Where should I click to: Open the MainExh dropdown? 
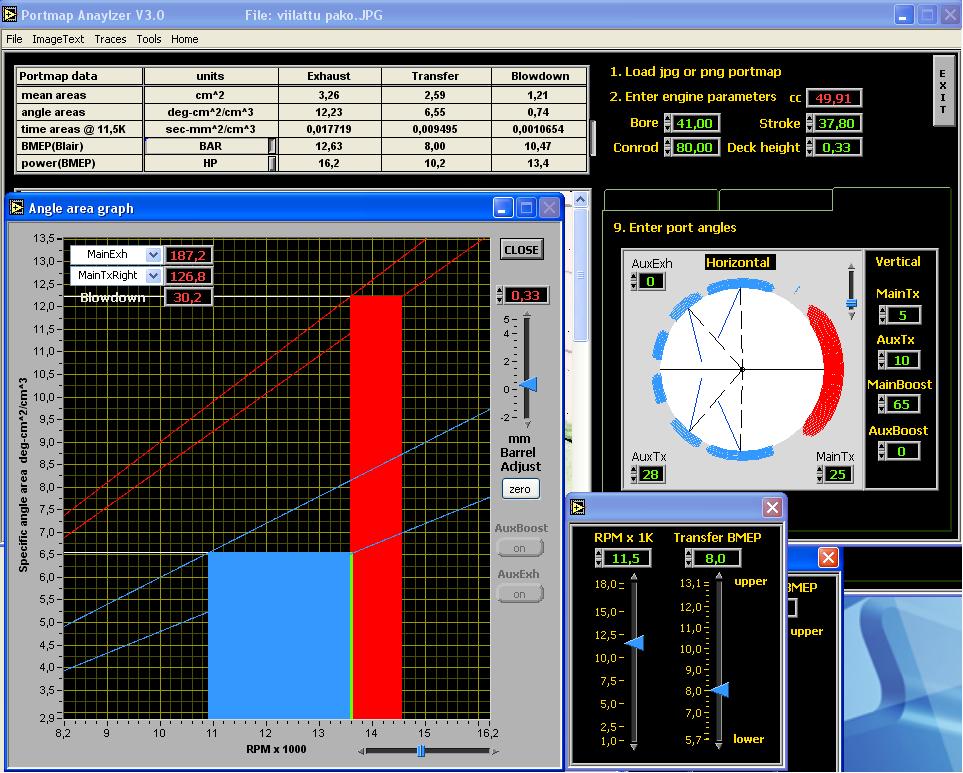[153, 255]
